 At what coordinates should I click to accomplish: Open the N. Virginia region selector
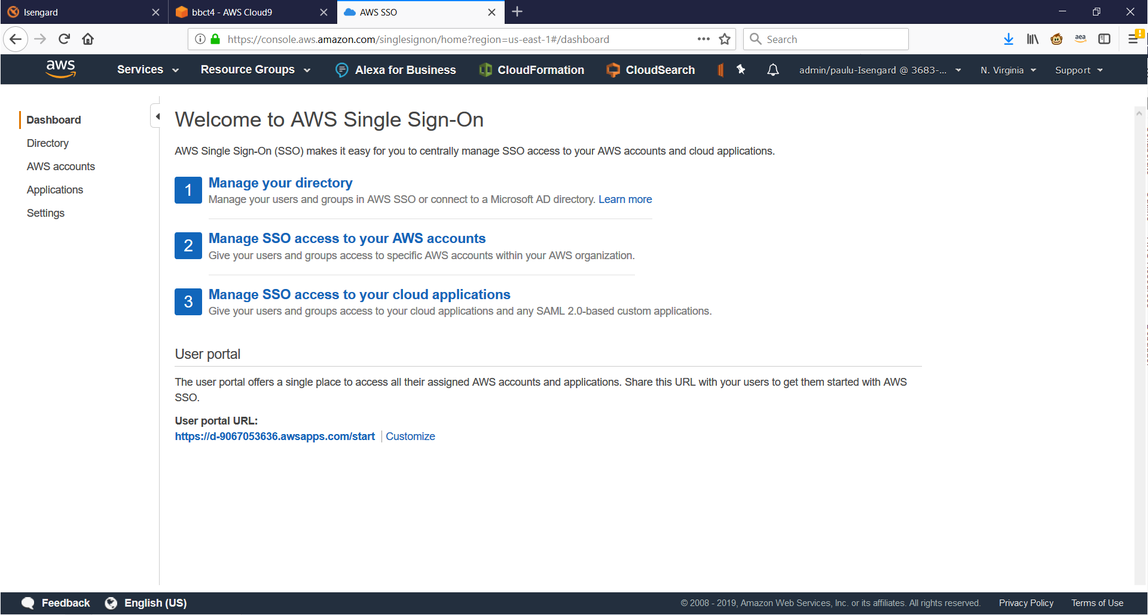pos(1008,70)
